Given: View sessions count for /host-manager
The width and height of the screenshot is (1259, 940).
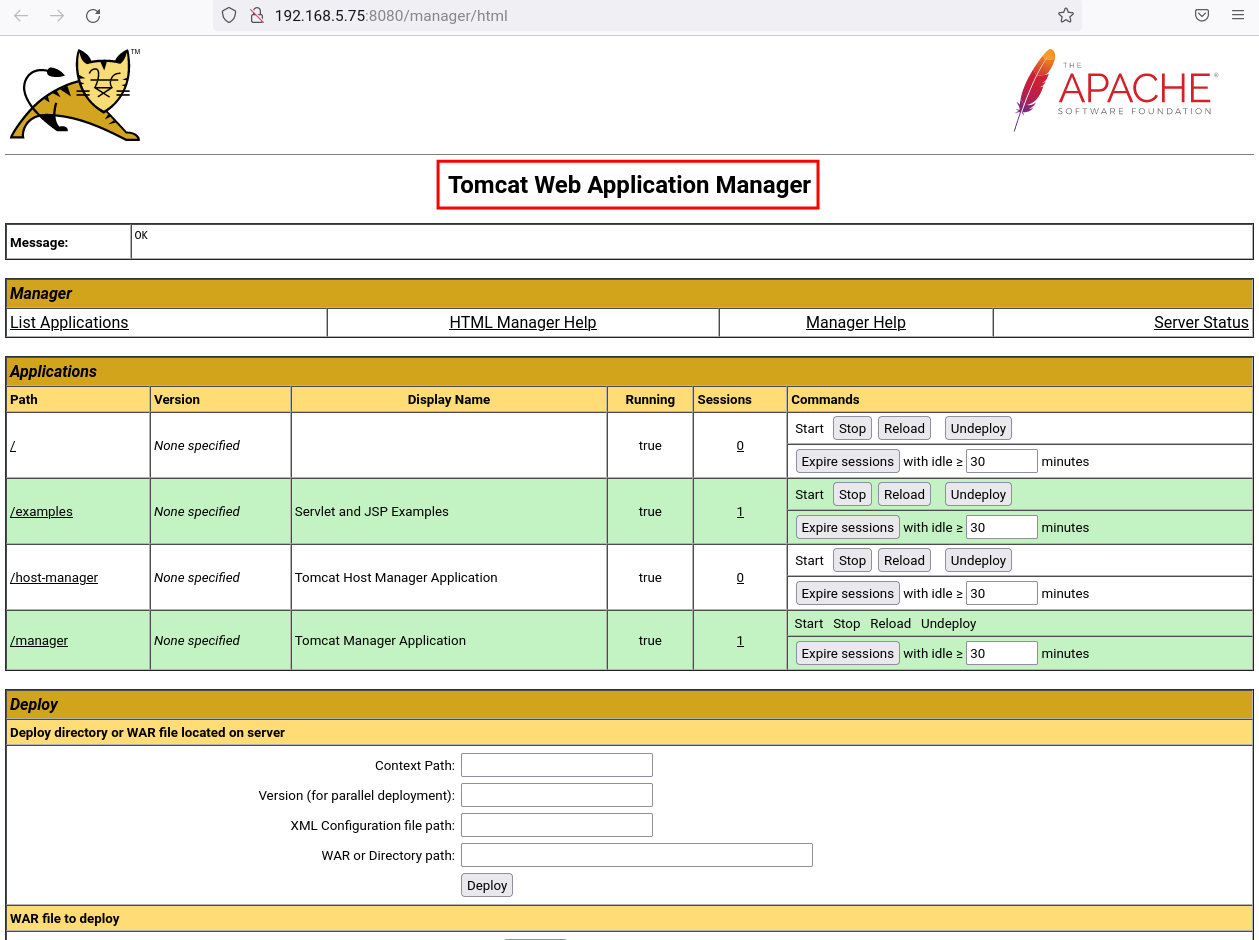Looking at the screenshot, I should (740, 578).
